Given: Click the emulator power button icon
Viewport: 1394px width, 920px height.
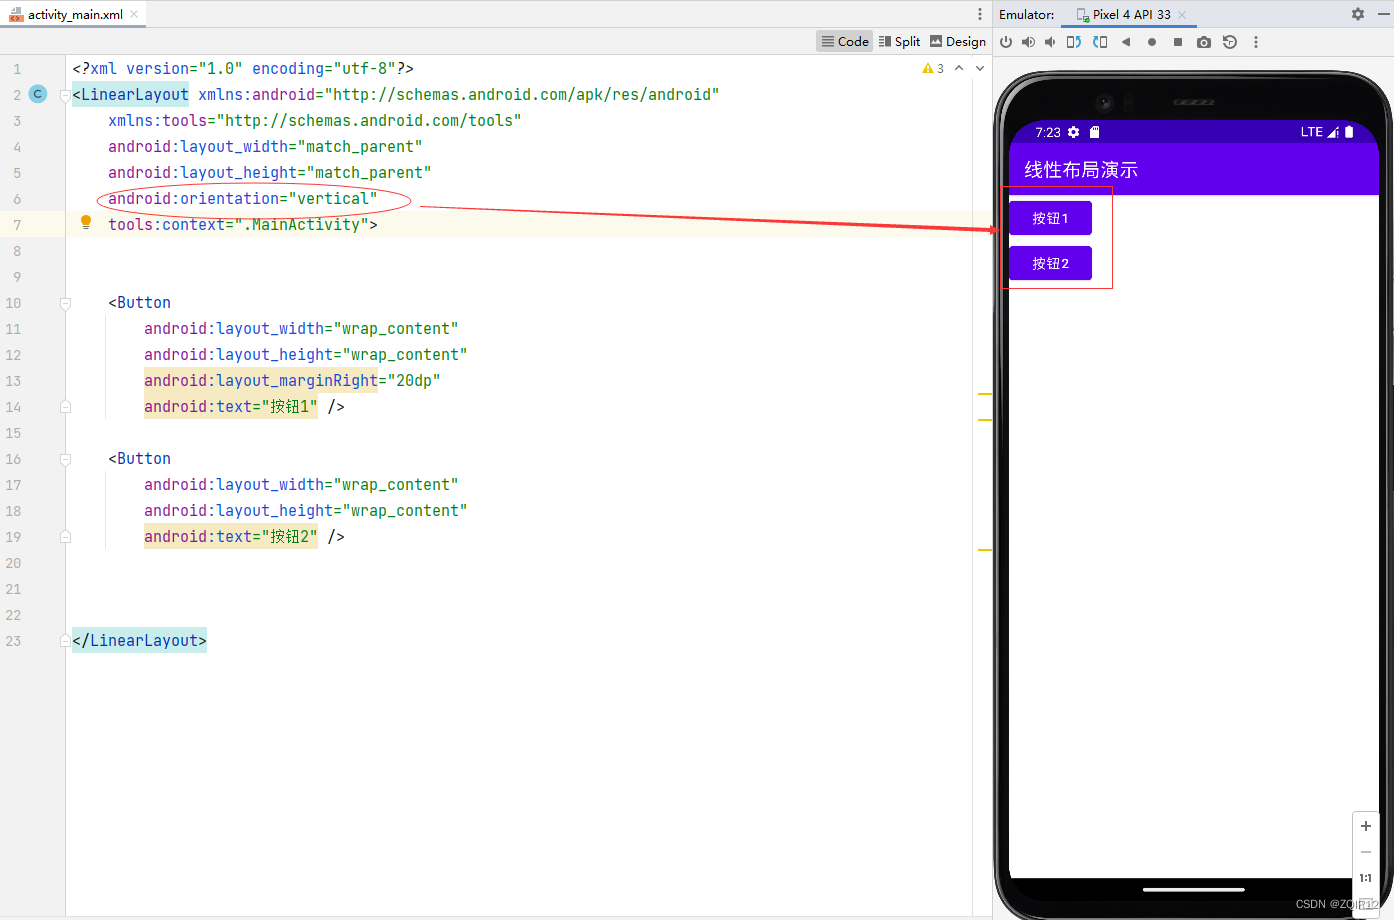Looking at the screenshot, I should click(x=1006, y=42).
